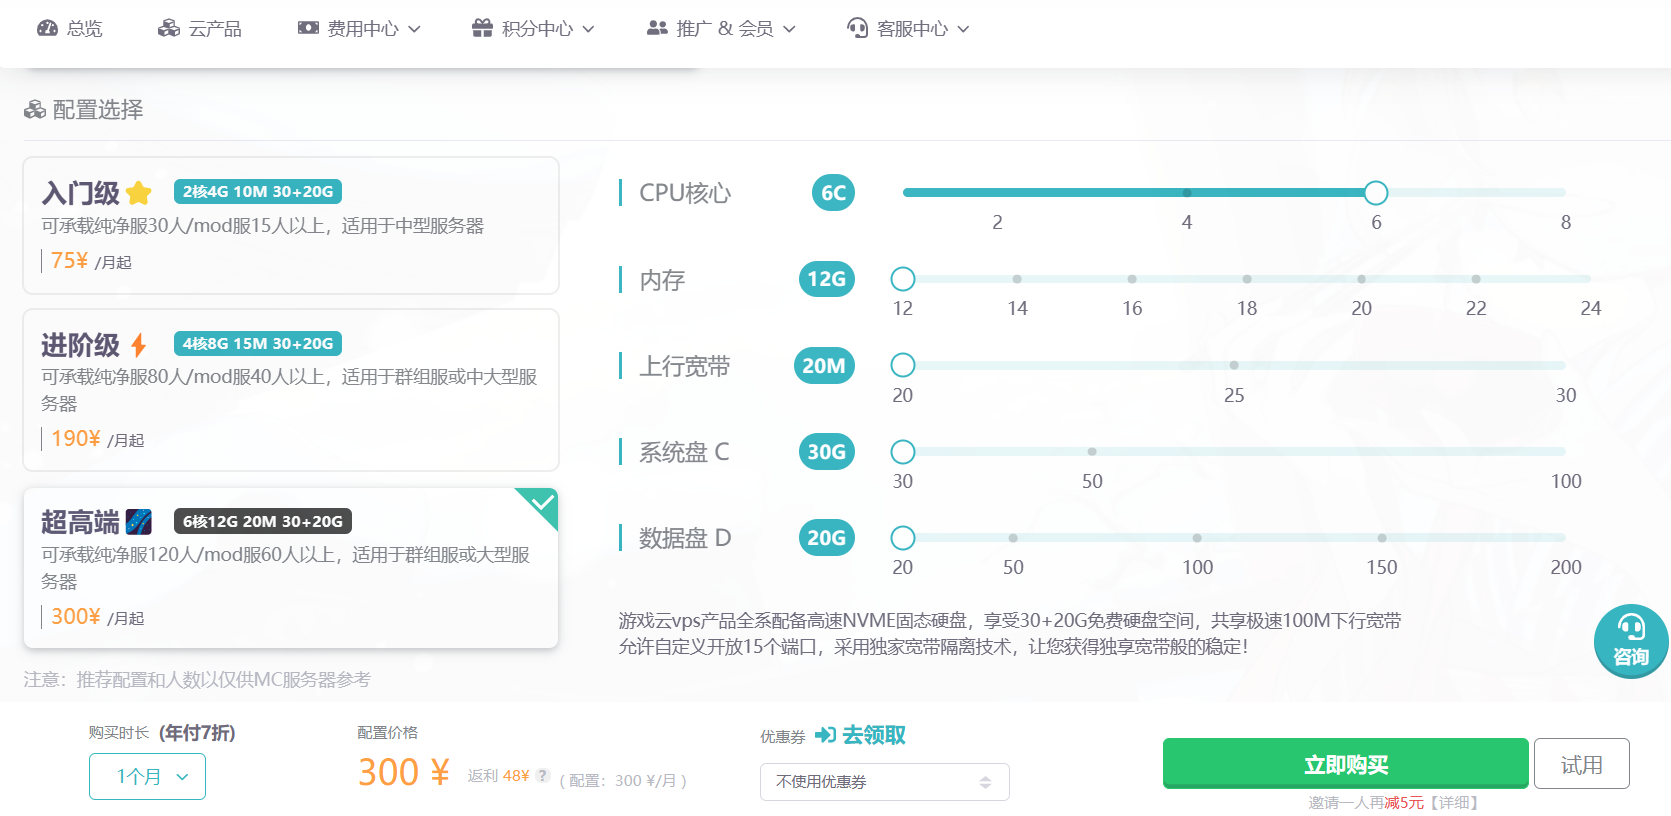Select the 入门级 plan card

(290, 225)
